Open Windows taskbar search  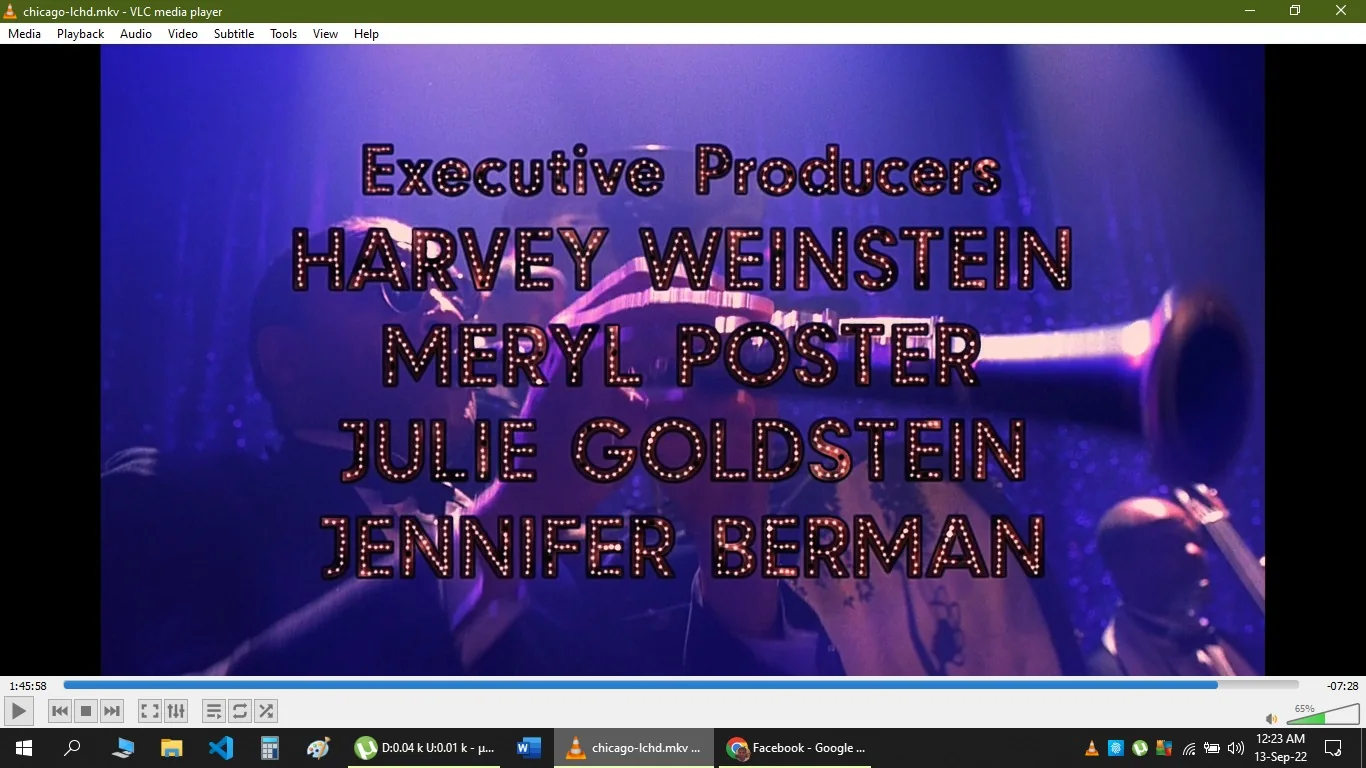point(72,748)
